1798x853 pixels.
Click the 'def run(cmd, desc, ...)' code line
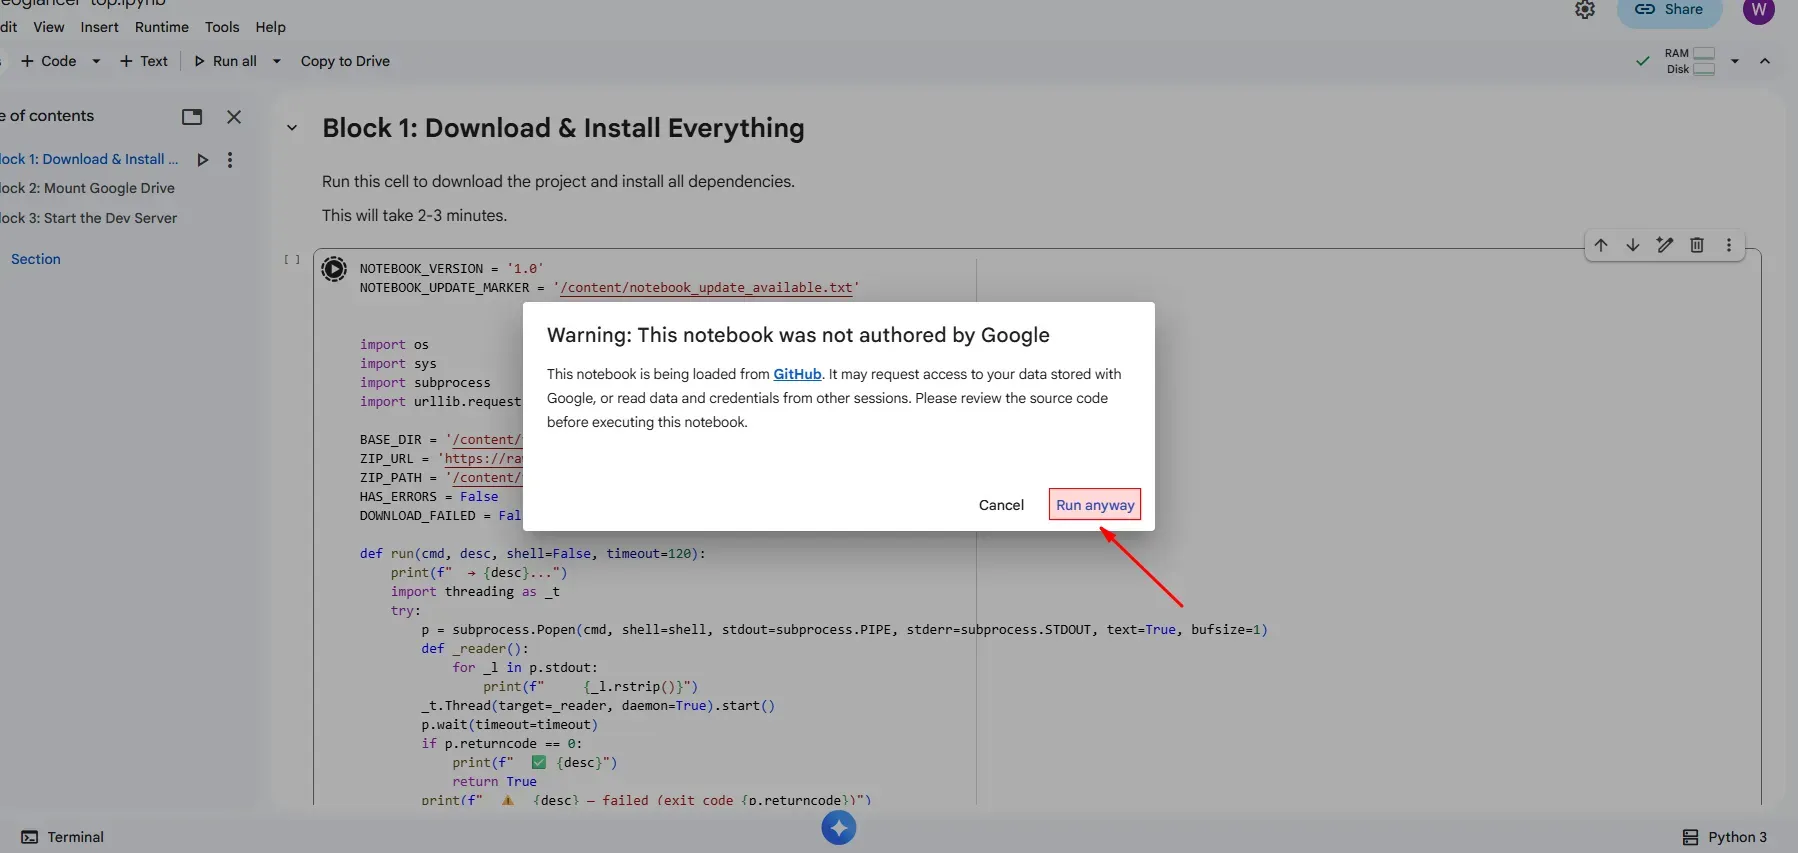[x=533, y=554]
